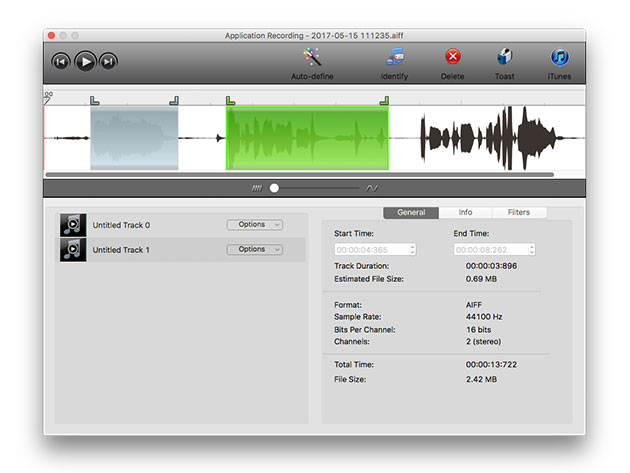Click the Track Duration value 00:00:03:896
The height and width of the screenshot is (473, 630).
point(491,266)
